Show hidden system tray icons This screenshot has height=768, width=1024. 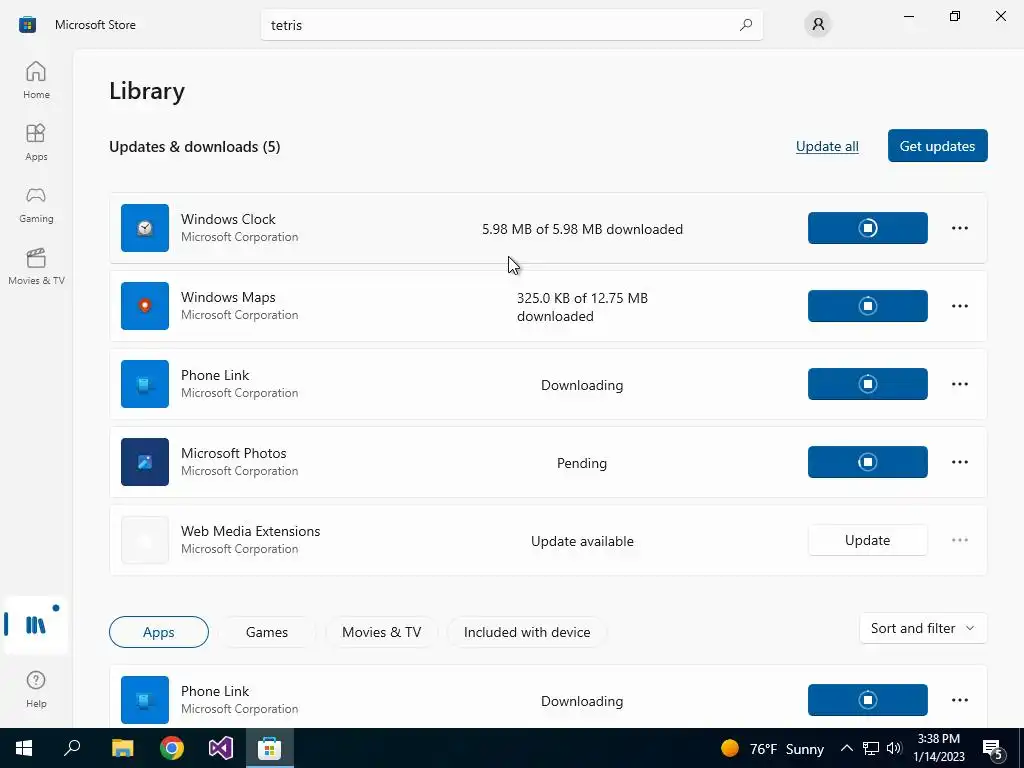click(x=846, y=748)
